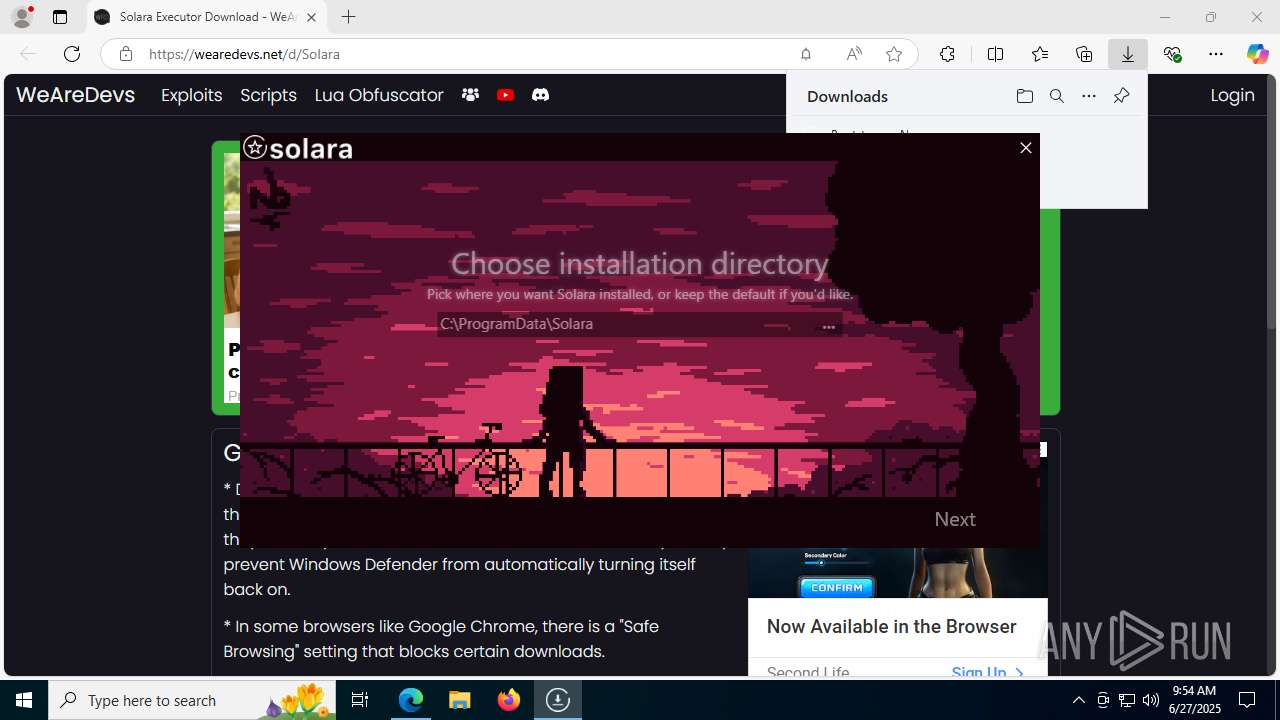Open the Copilot icon
This screenshot has width=1280, height=720.
pos(1257,54)
